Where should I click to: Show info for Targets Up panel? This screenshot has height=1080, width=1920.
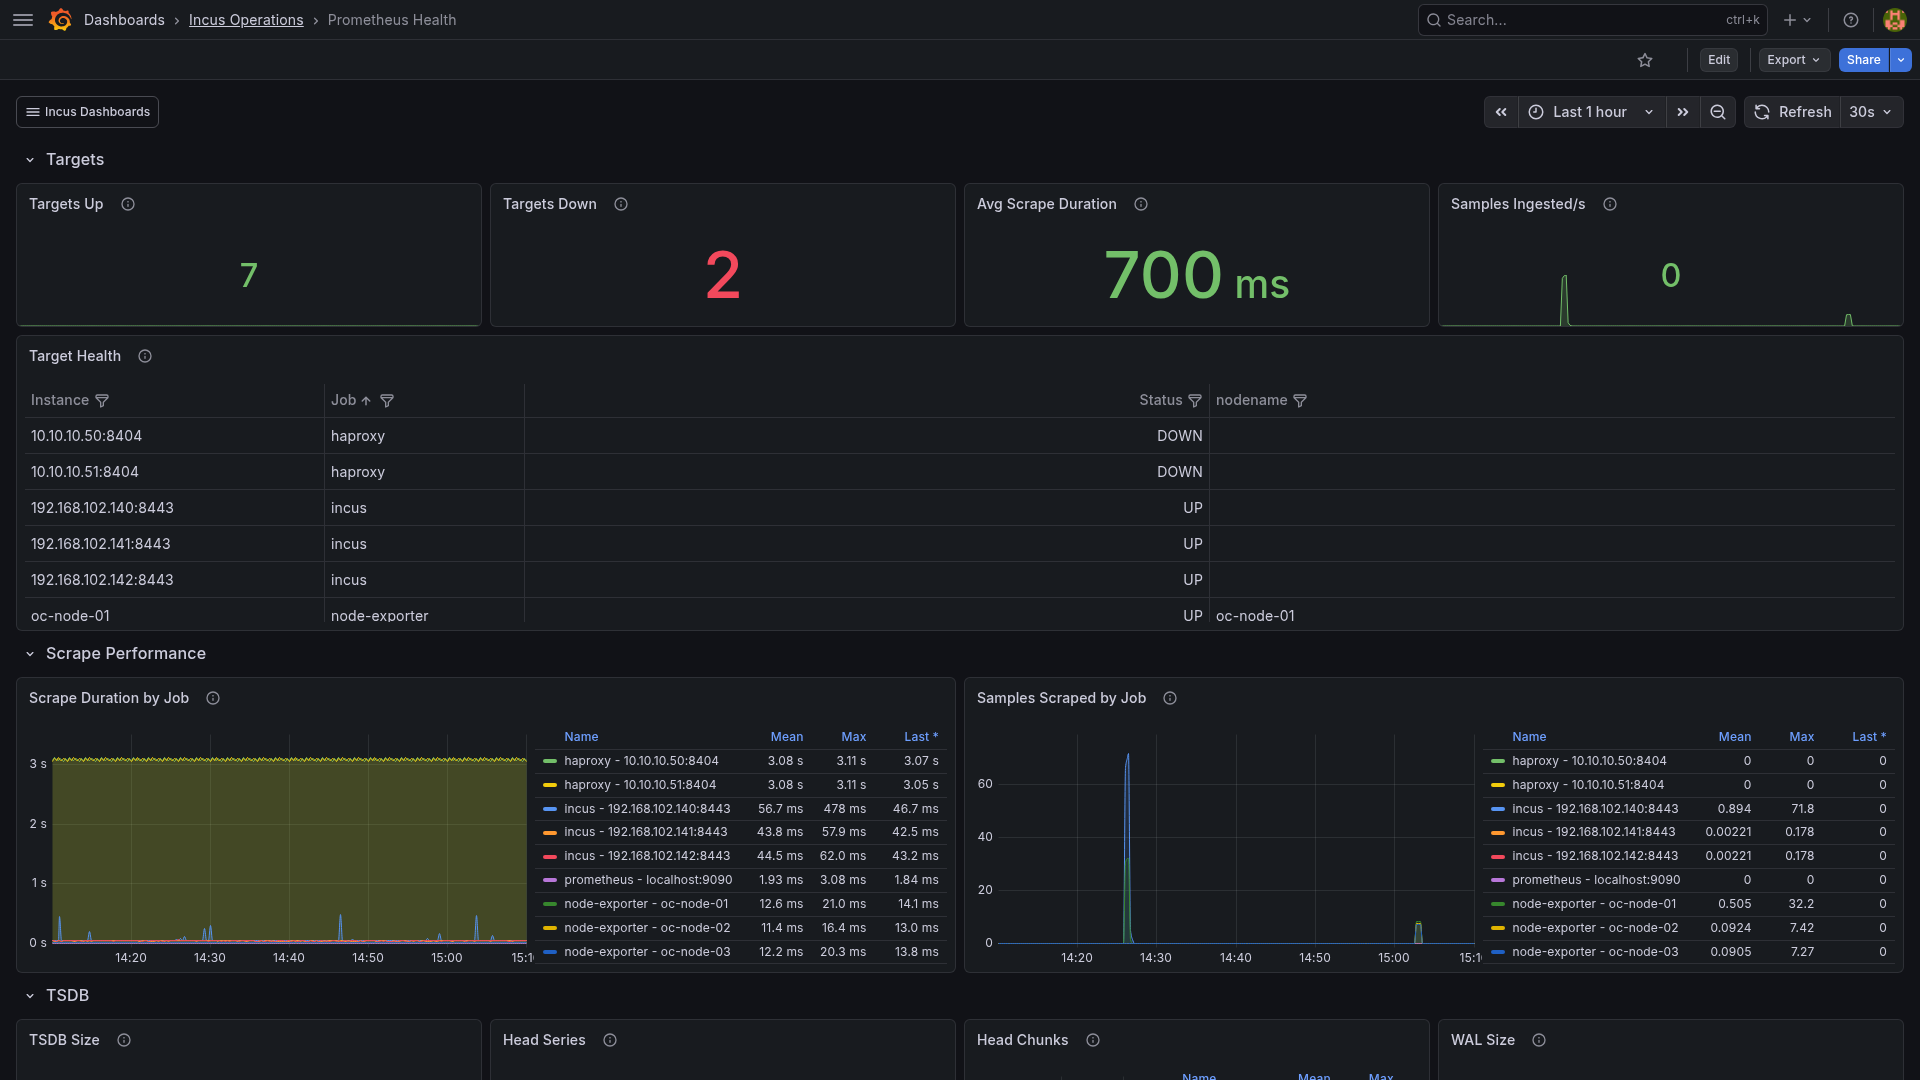[x=128, y=204]
